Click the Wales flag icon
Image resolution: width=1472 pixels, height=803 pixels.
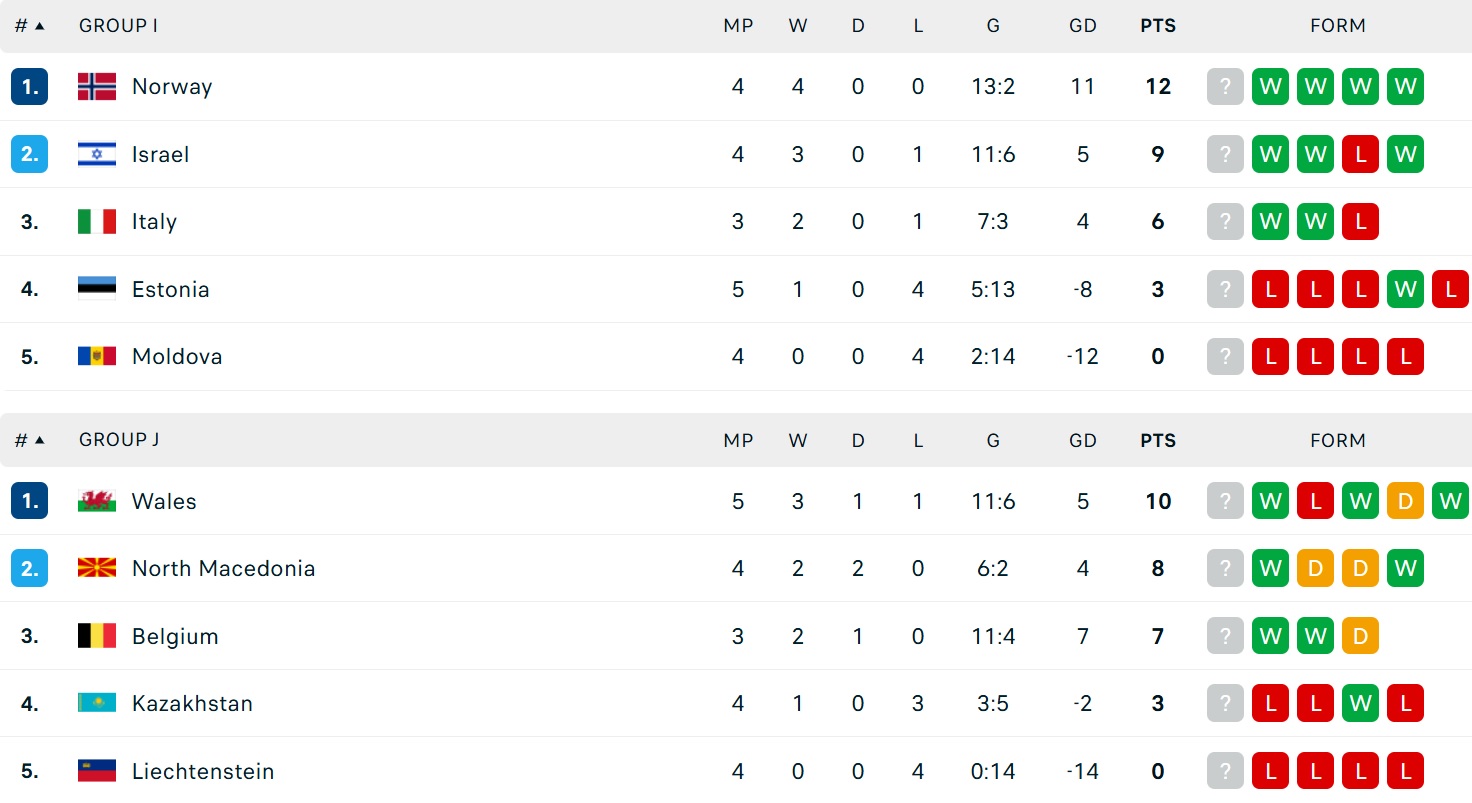tap(97, 501)
